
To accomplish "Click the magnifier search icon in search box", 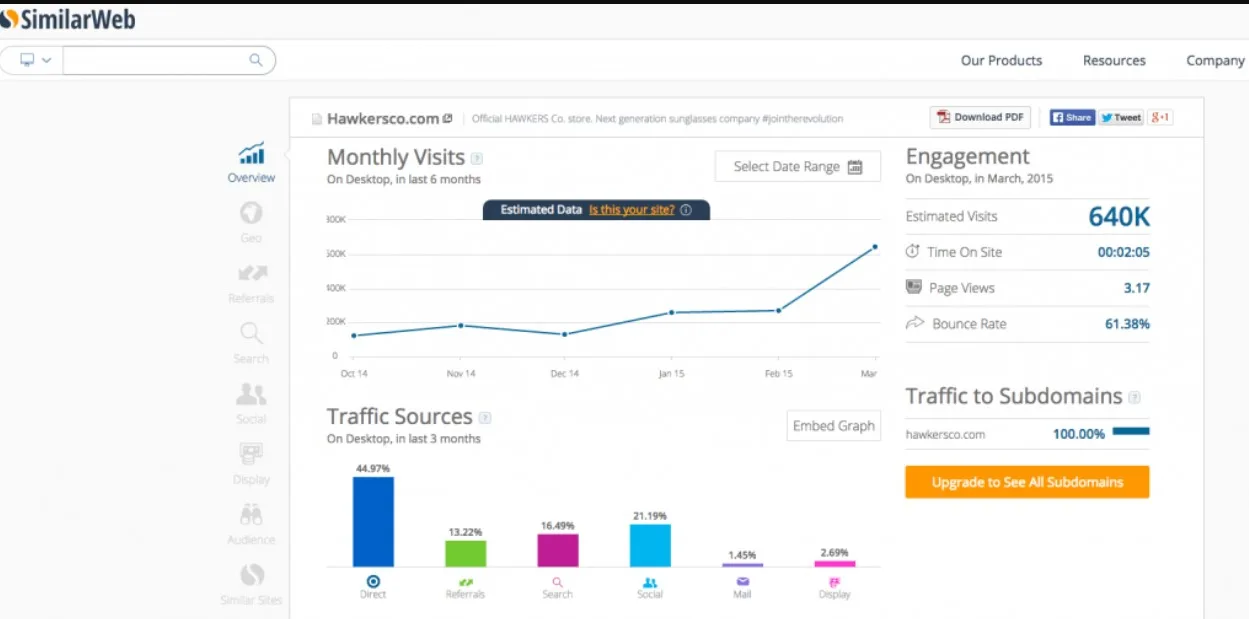I will click(x=256, y=60).
